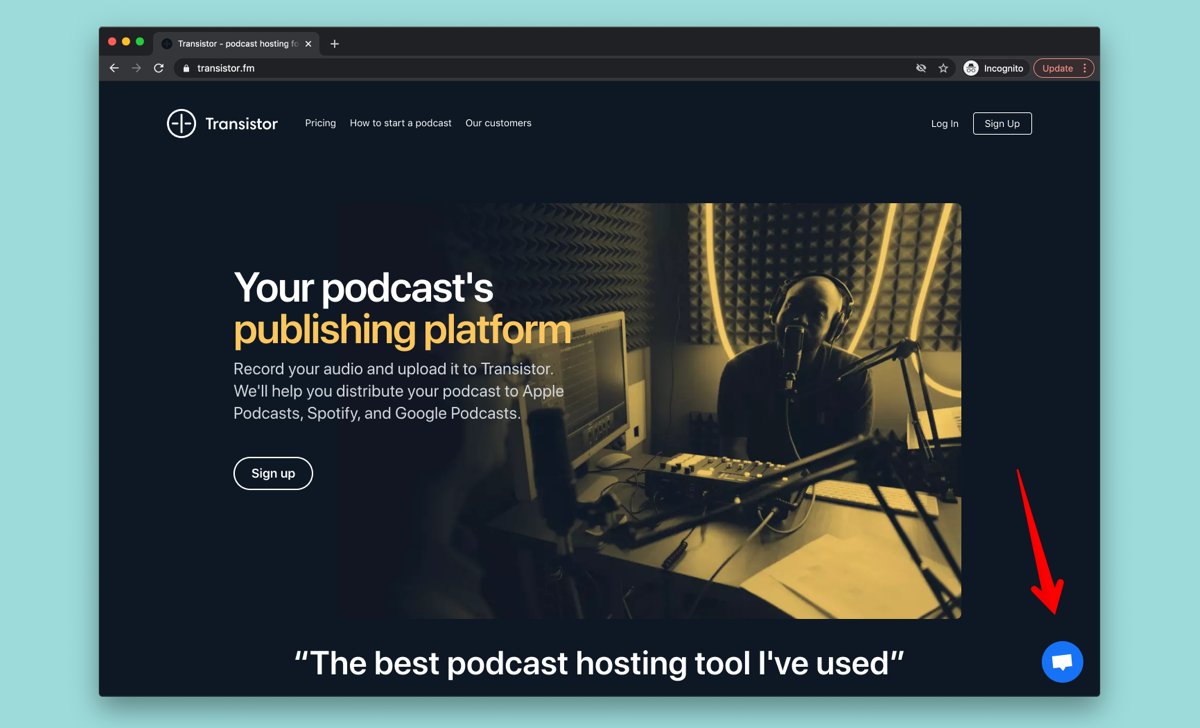Visit the Our customers page

[498, 123]
